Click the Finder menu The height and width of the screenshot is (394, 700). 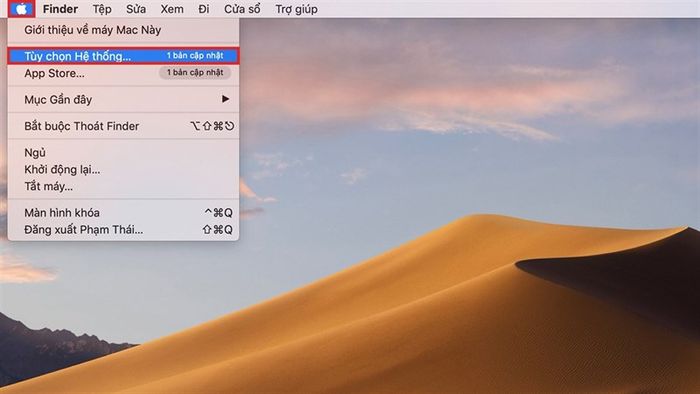[60, 9]
